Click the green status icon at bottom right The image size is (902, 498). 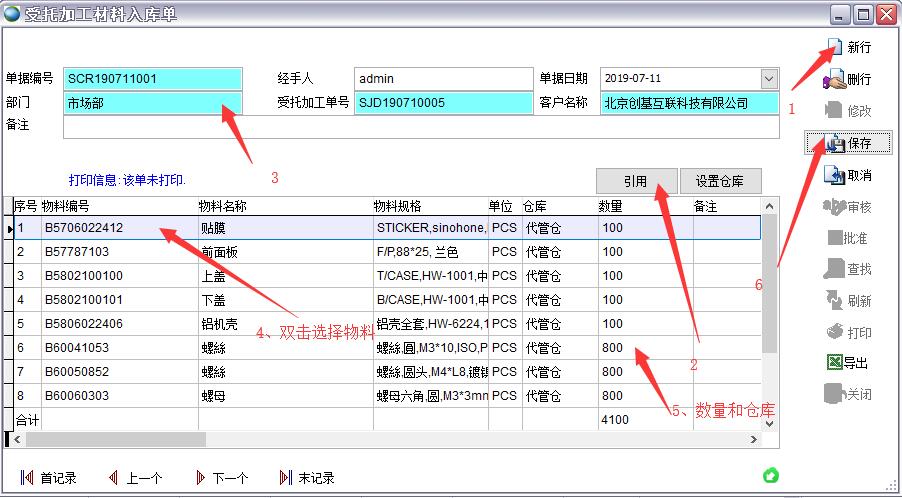(771, 475)
